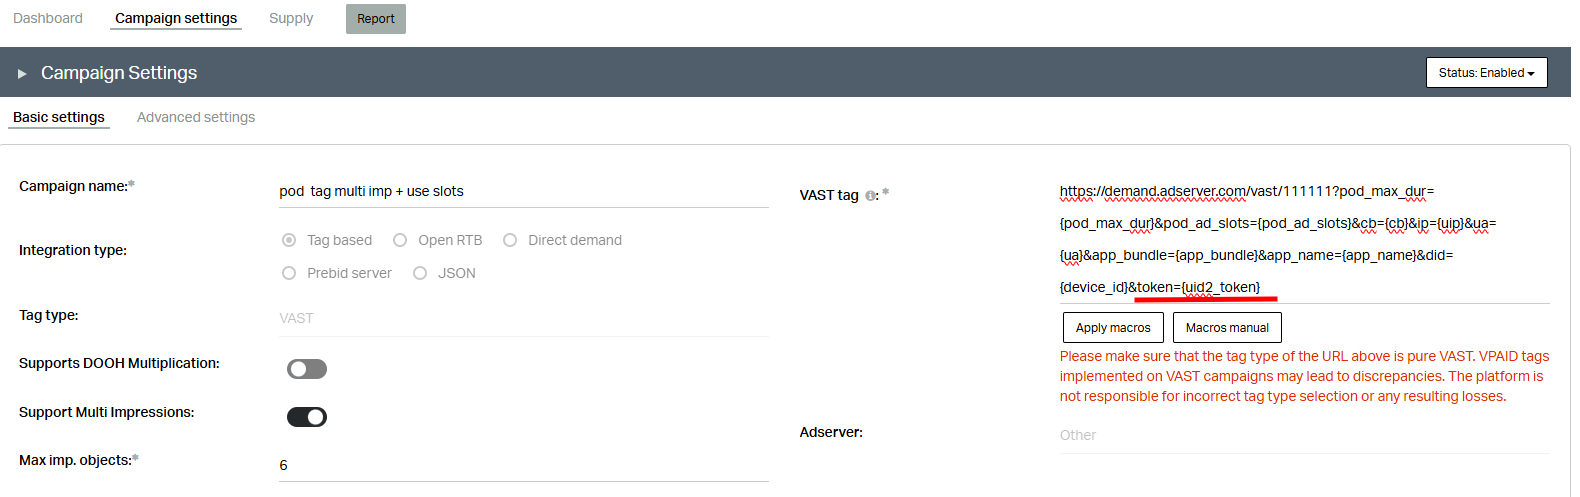Open the Status: Enabled dropdown
Screen dimensions: 1580x497
tap(1486, 73)
